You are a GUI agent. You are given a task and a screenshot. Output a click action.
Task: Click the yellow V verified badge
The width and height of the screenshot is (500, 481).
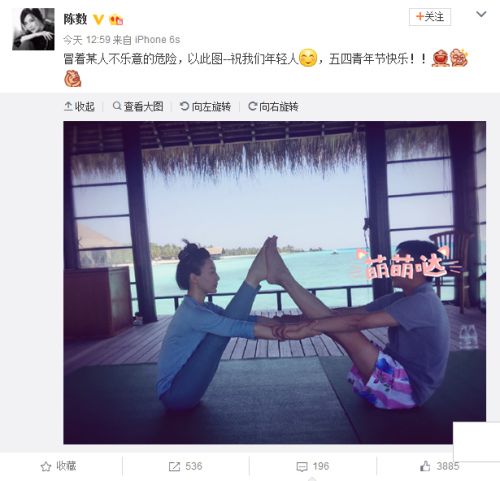98,20
